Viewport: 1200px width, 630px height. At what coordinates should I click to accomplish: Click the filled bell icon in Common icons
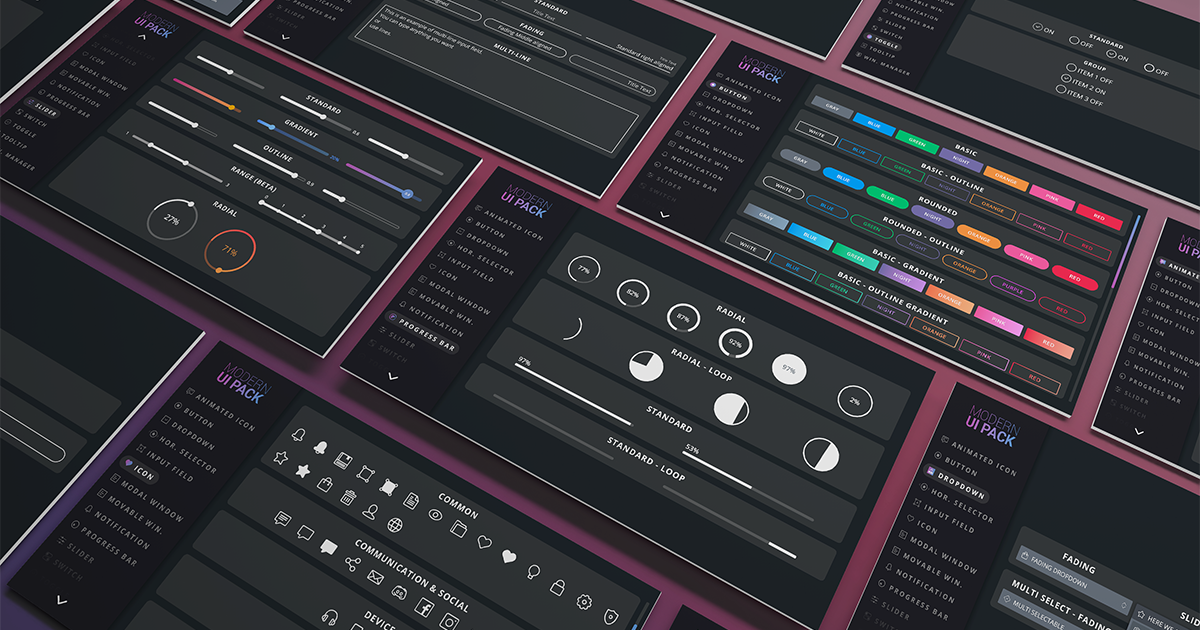[321, 447]
